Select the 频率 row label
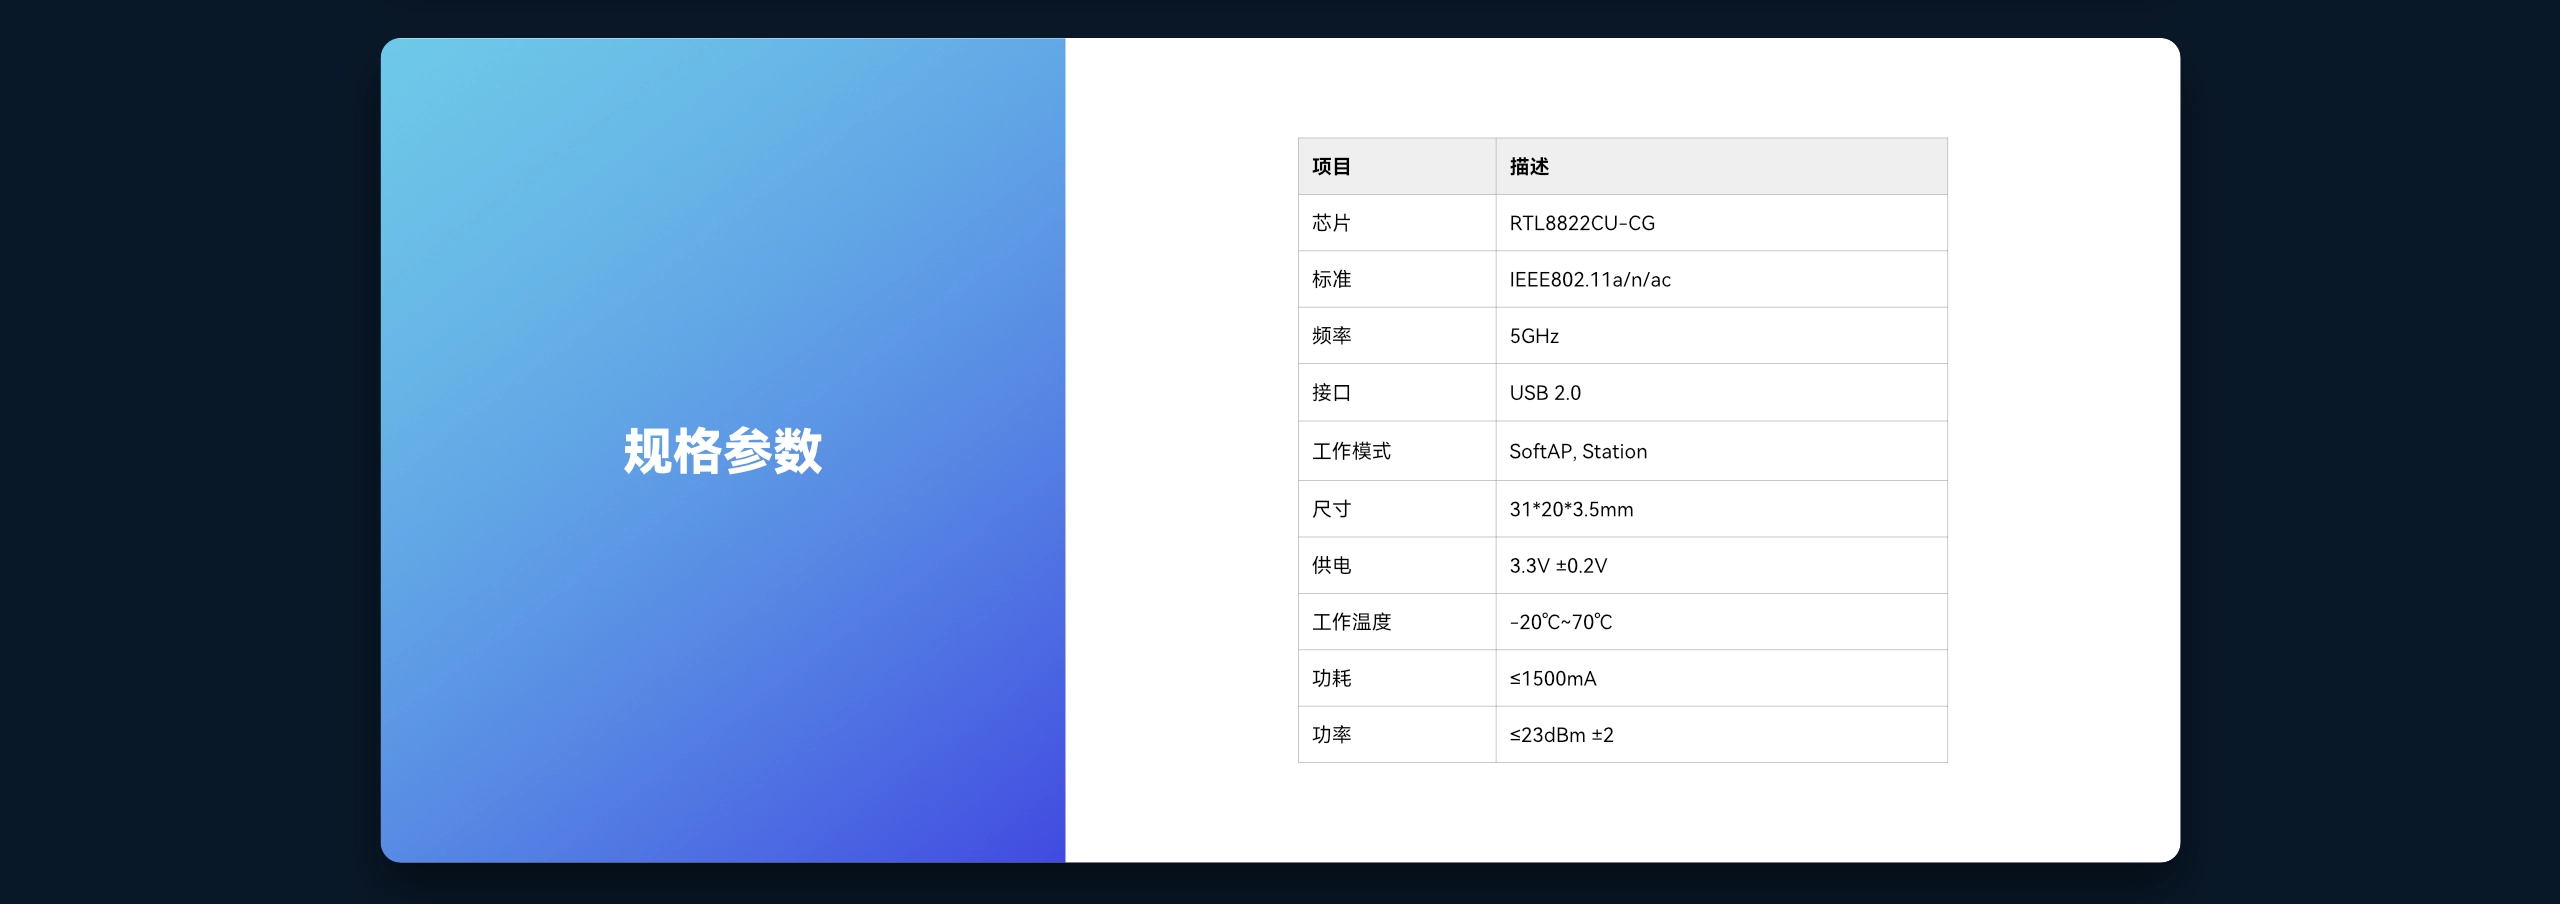 tap(1331, 336)
